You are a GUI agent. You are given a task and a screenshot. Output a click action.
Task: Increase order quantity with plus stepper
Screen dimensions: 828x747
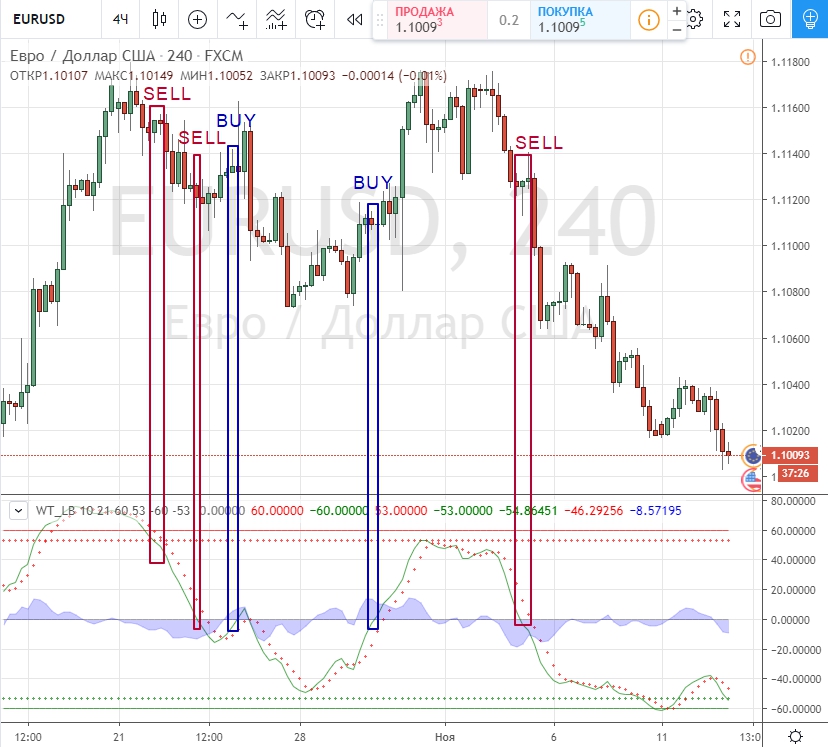[677, 11]
